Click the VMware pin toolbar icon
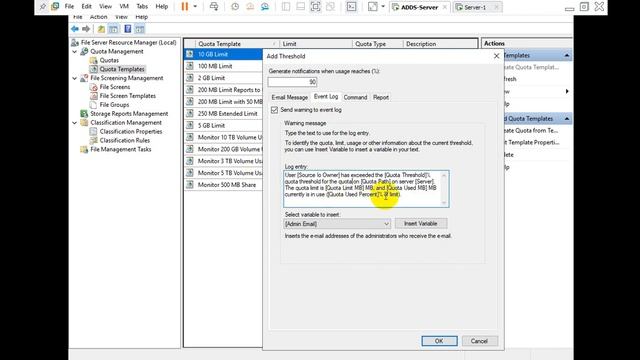This screenshot has width=640, height=360. pos(43,7)
